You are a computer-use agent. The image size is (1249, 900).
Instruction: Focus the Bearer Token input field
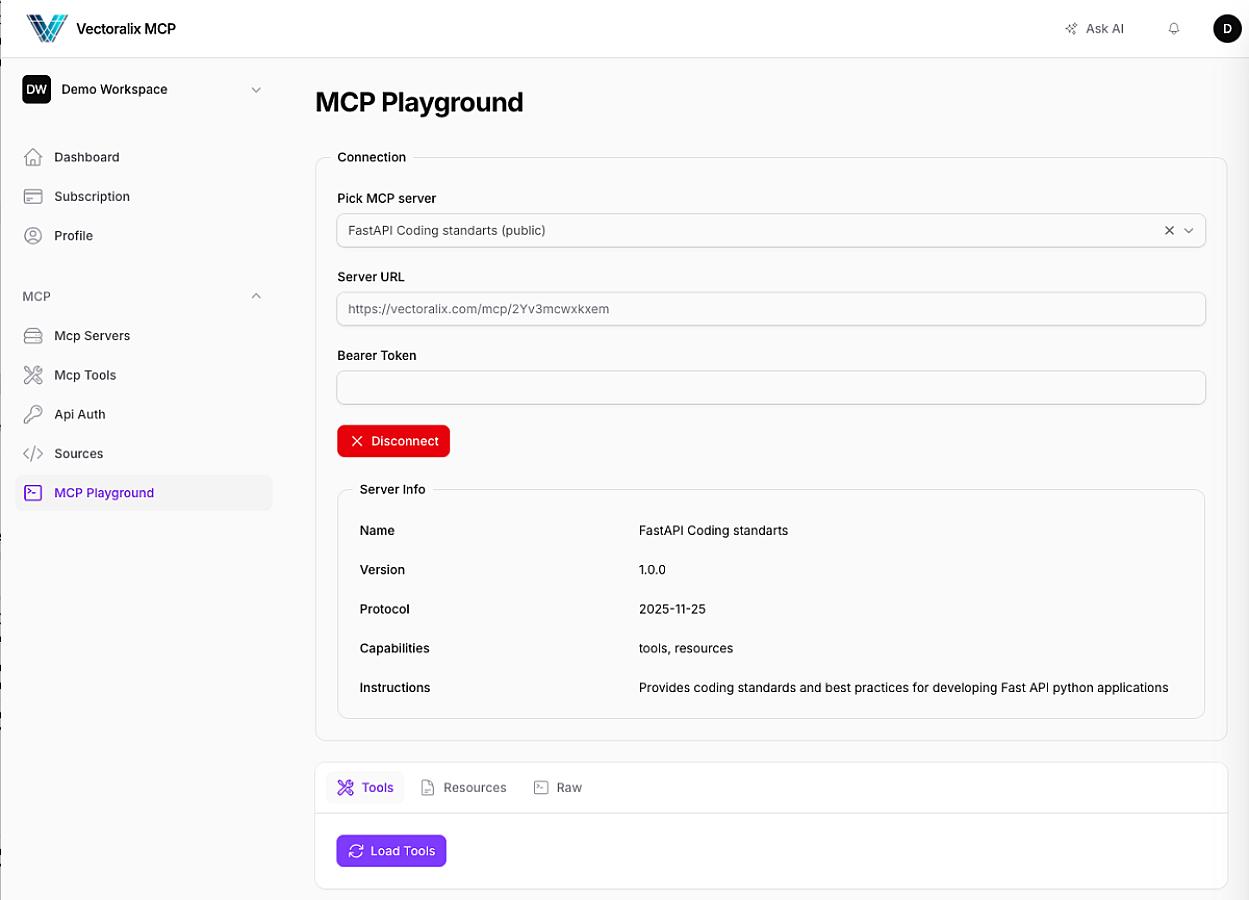pos(771,388)
